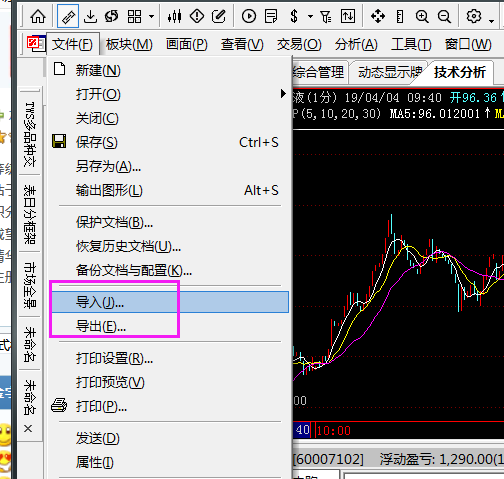
Task: Select the pencil drawing tool icon
Action: tap(68, 16)
